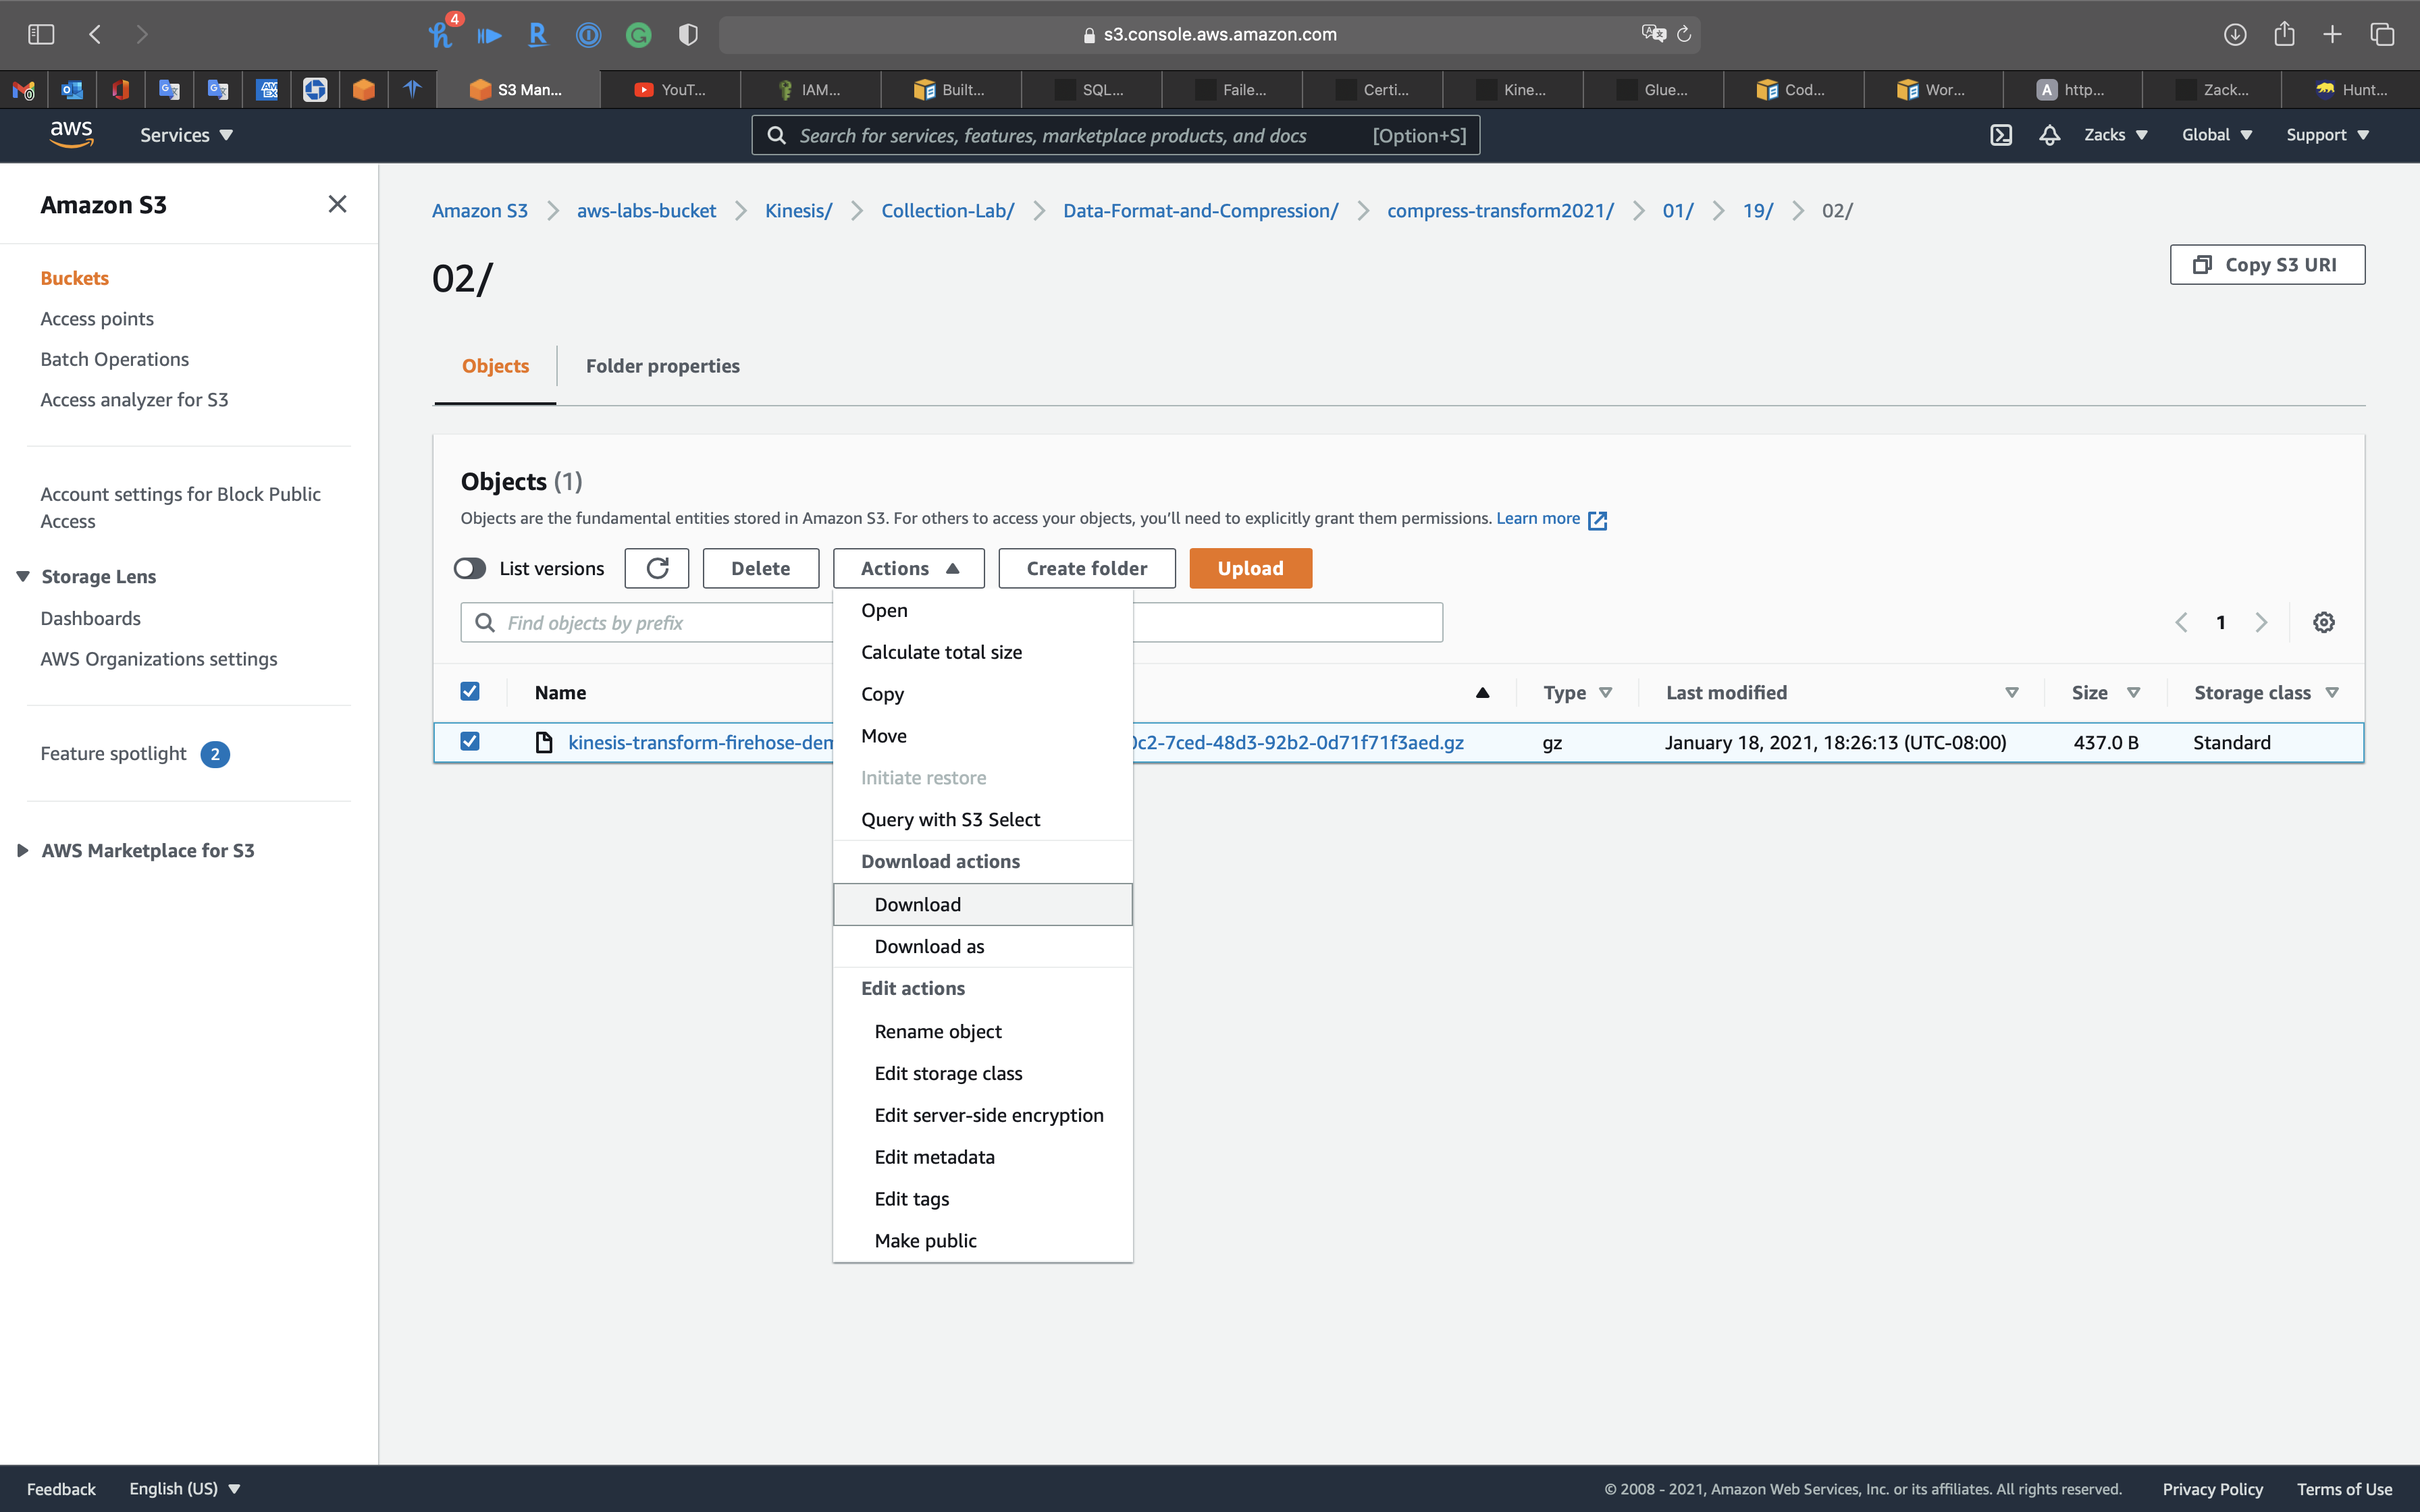Close the Amazon S3 side panel
The height and width of the screenshot is (1512, 2420).
click(337, 204)
